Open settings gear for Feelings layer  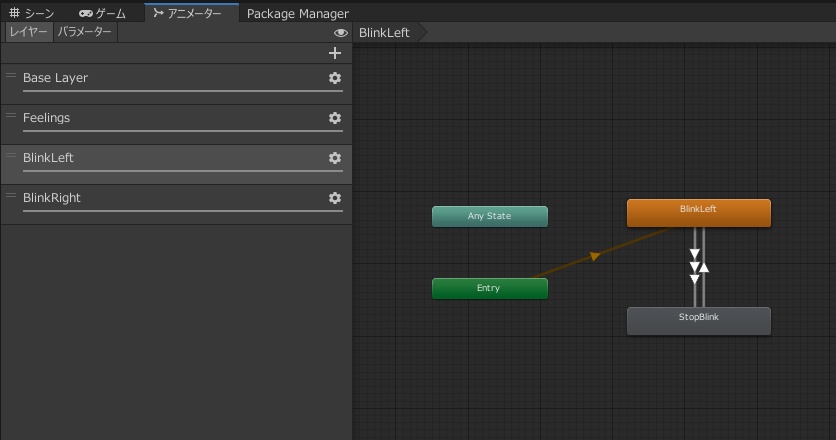[335, 118]
